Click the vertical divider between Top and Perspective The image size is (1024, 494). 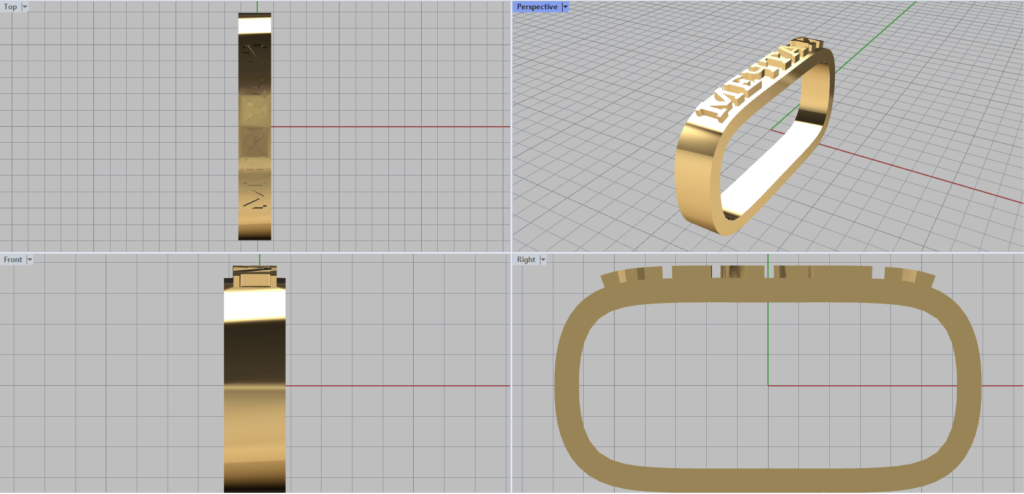511,125
